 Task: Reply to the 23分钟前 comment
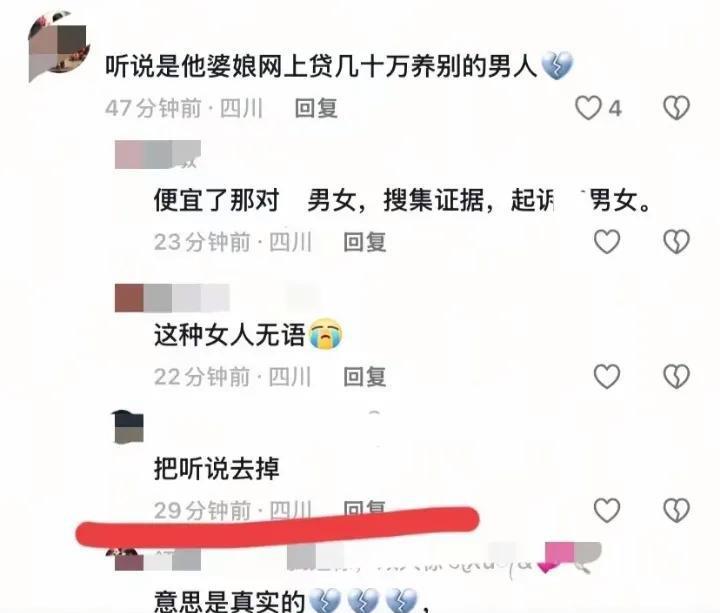(x=365, y=242)
